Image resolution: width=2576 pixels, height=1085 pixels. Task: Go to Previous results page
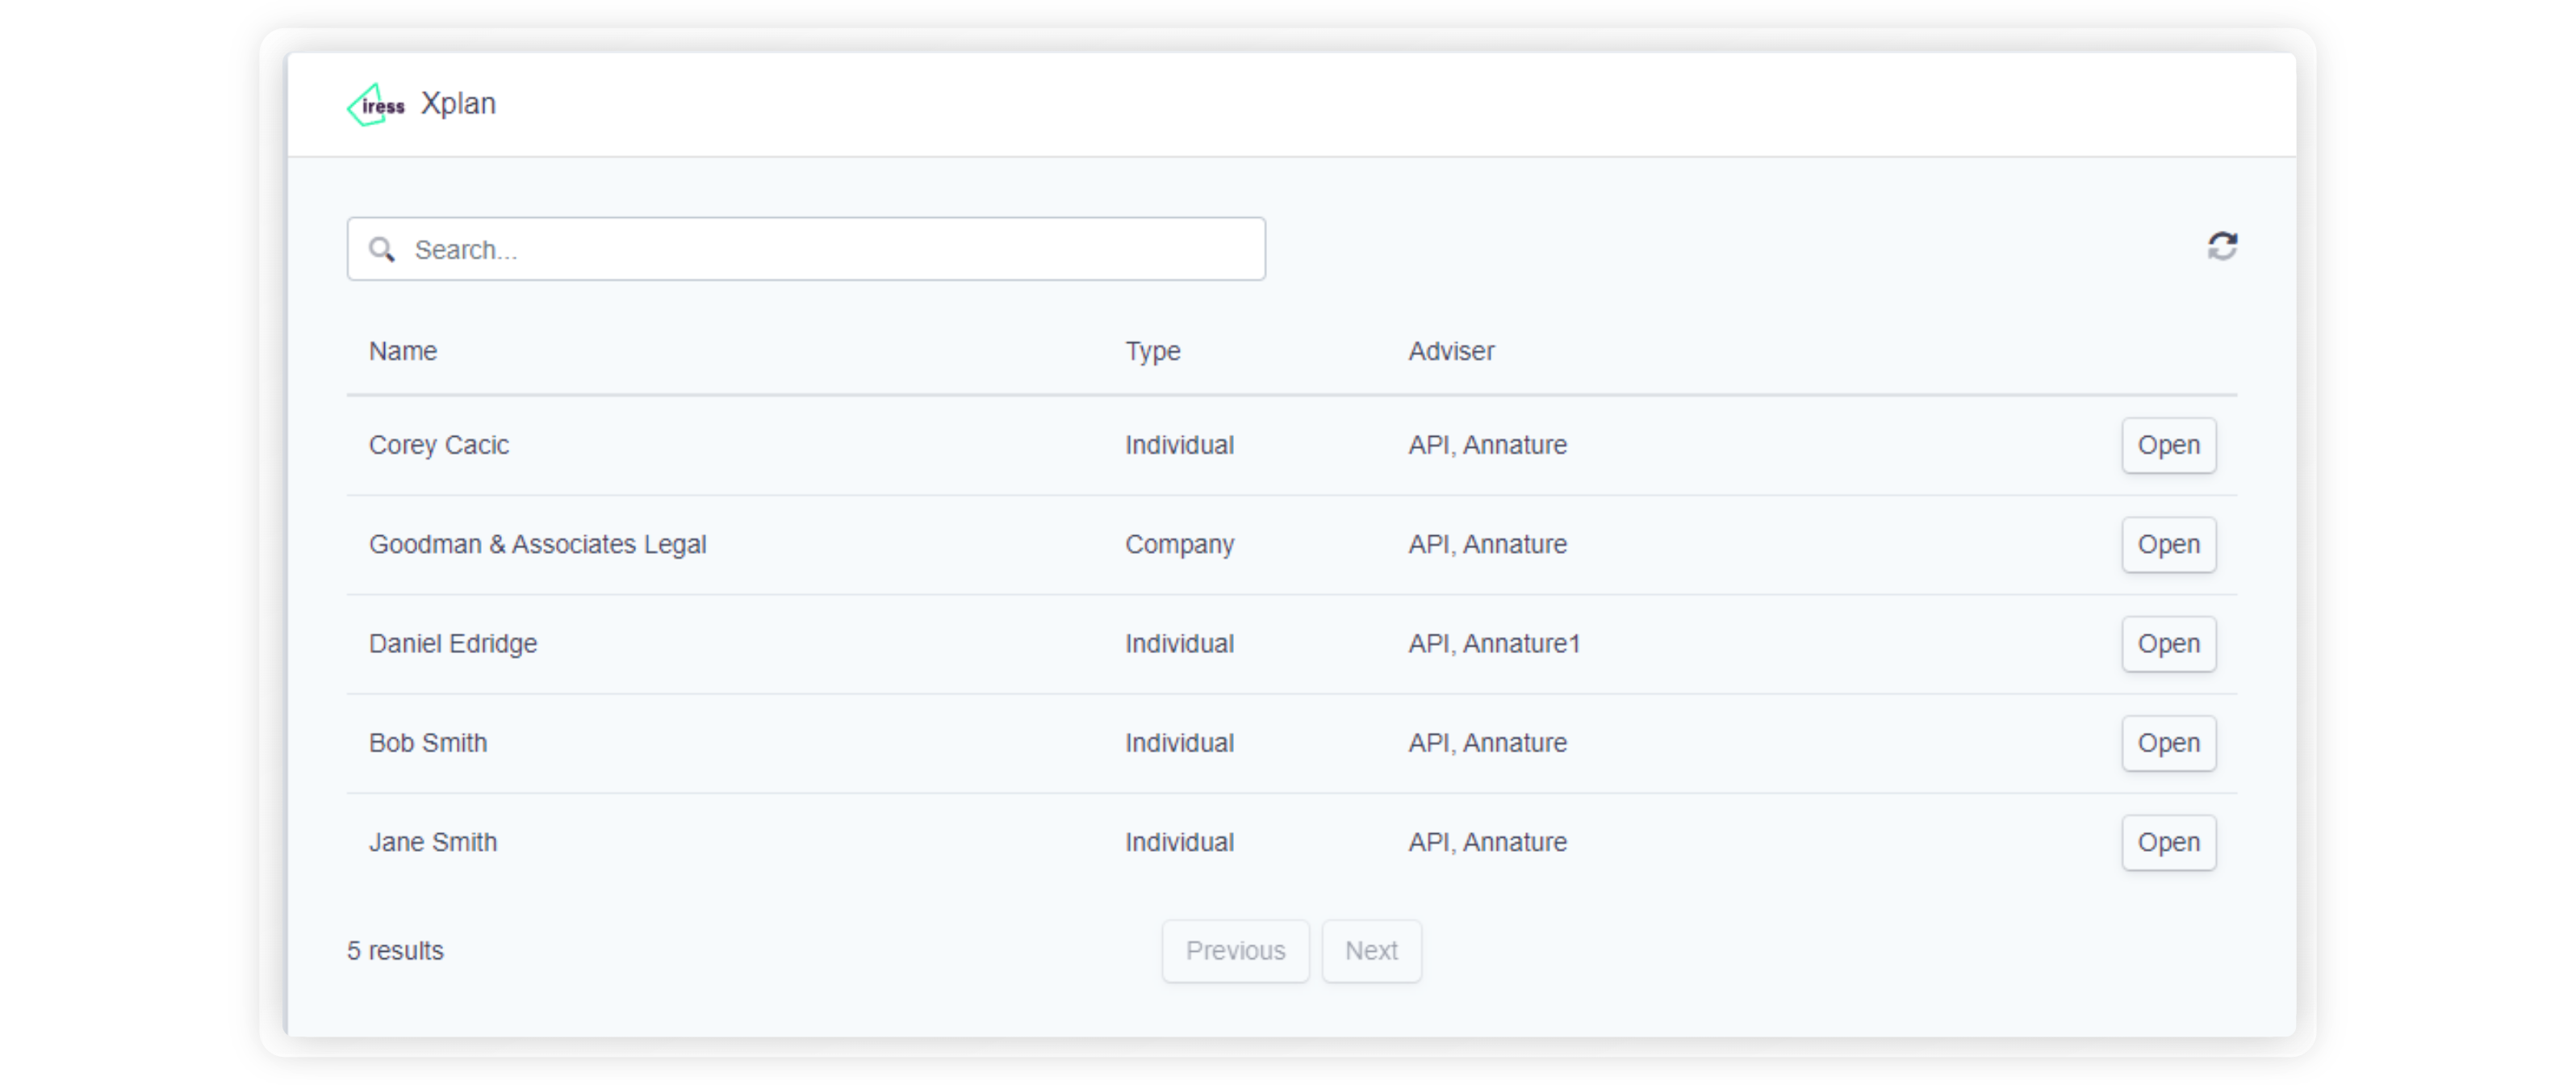click(1235, 950)
